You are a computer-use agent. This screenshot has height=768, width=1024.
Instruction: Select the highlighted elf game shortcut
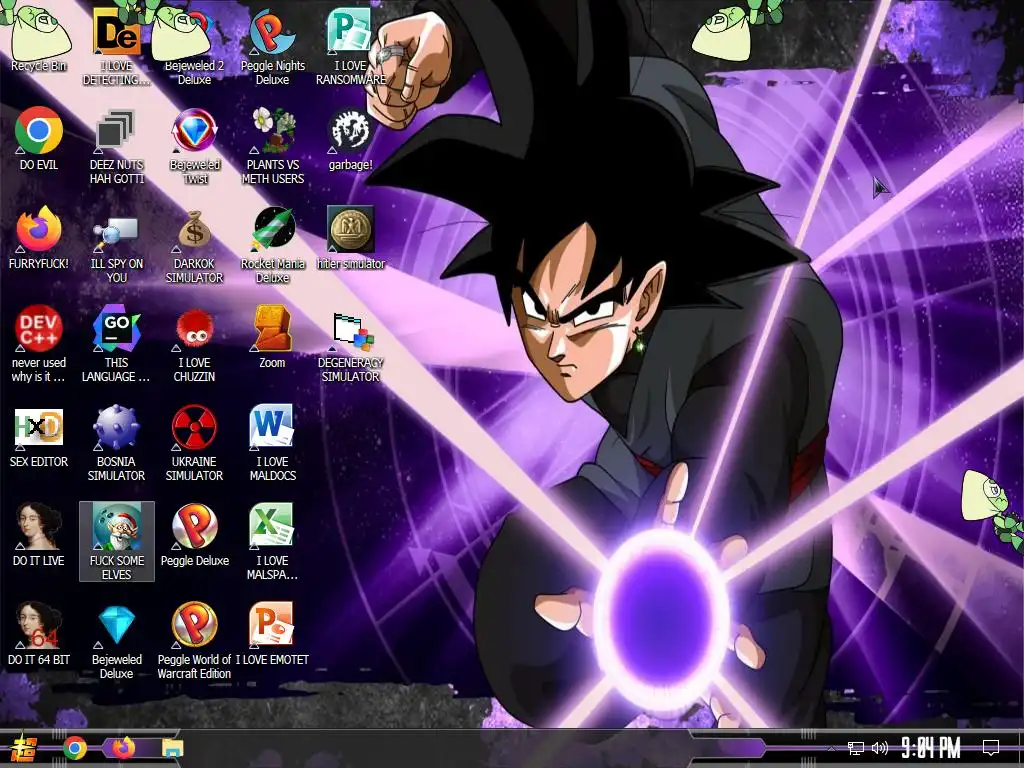[117, 541]
